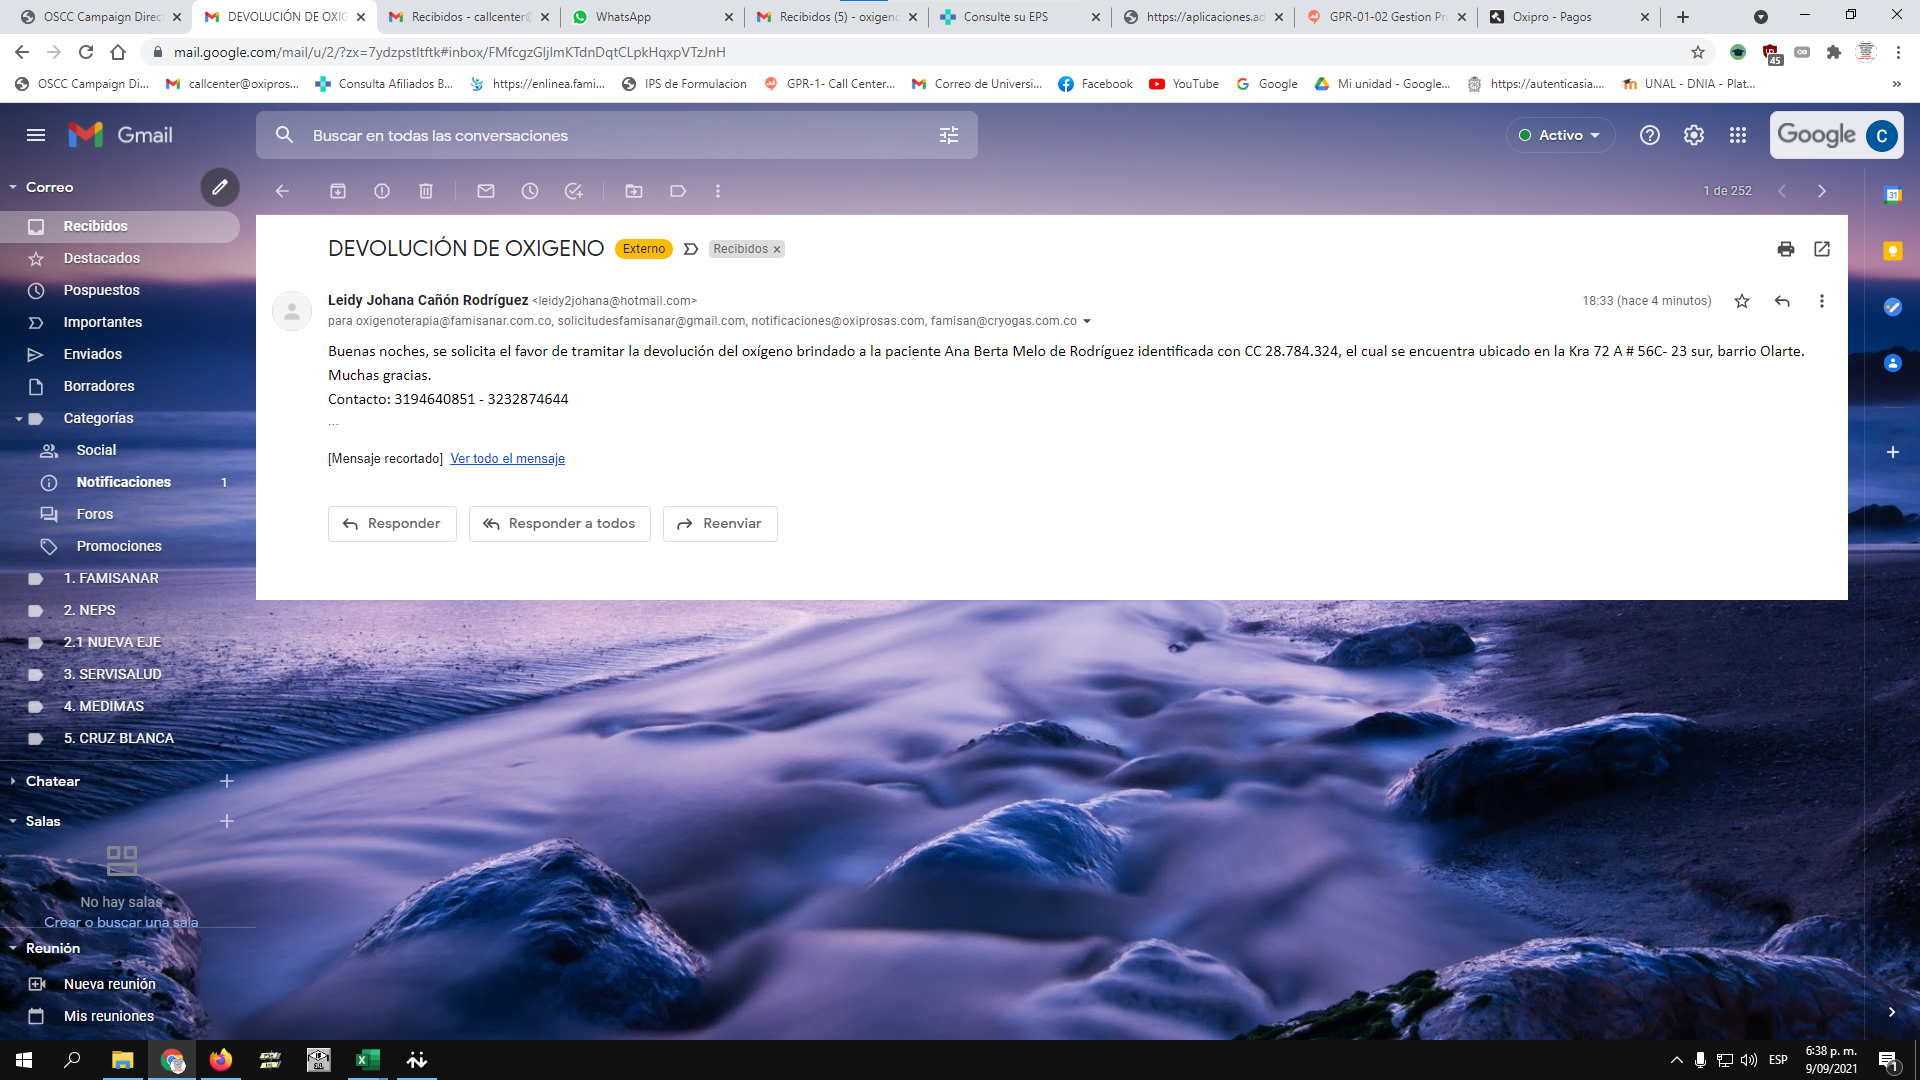
Task: Mark the email as unread
Action: tap(486, 191)
